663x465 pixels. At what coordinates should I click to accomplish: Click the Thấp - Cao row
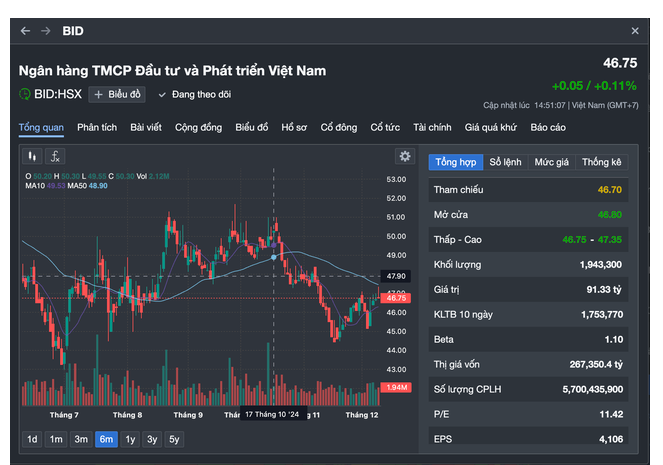point(528,240)
